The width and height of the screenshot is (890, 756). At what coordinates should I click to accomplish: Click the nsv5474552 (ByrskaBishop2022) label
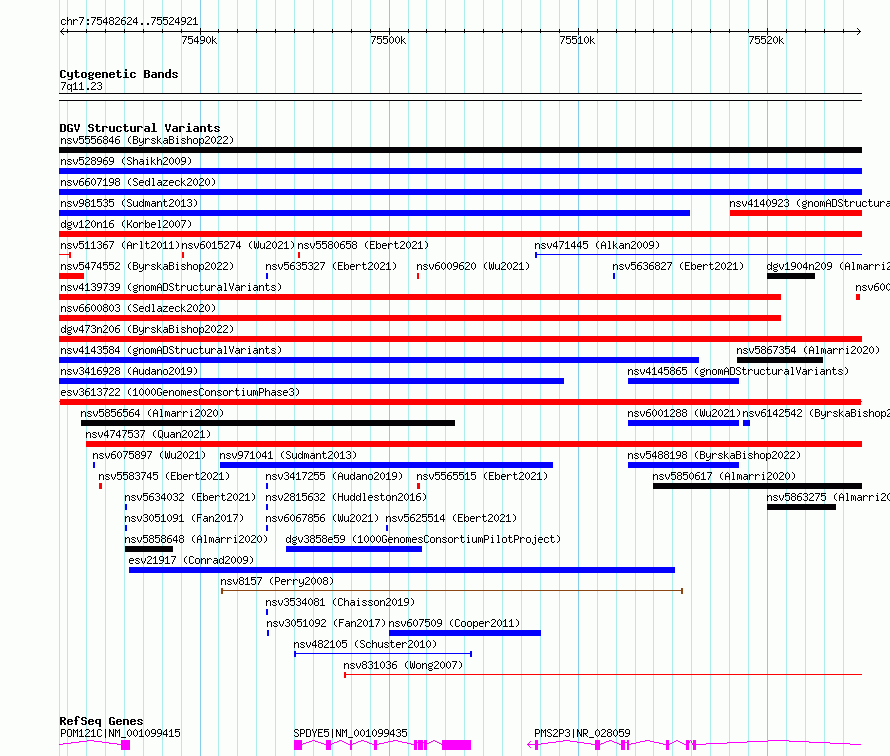147,266
